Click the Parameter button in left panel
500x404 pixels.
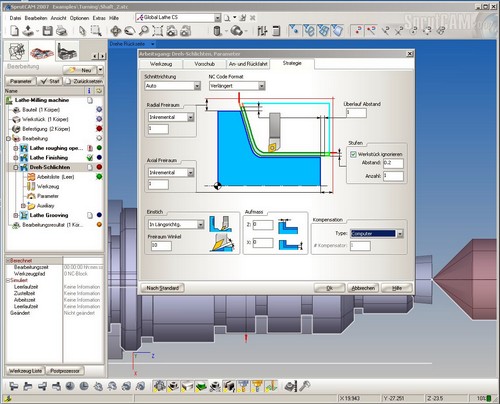[20, 81]
